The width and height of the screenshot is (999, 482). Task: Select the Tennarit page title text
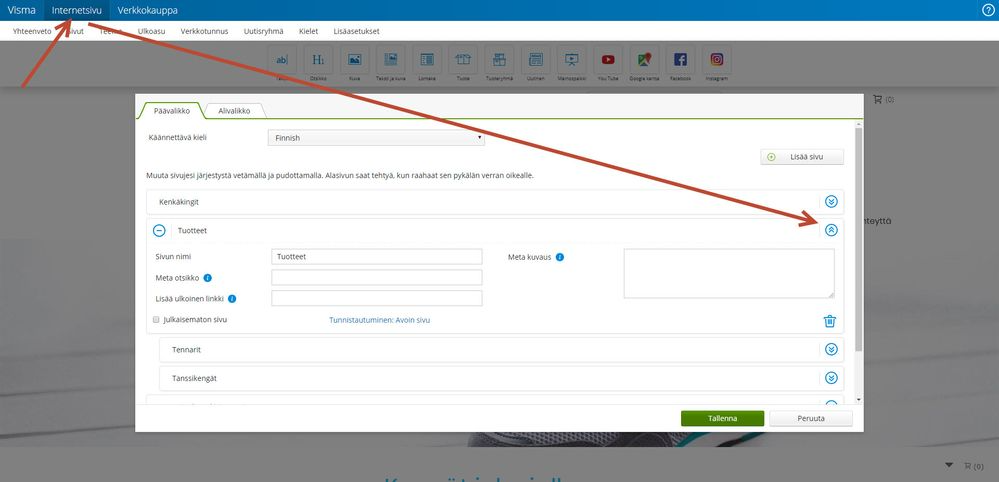[x=186, y=350]
